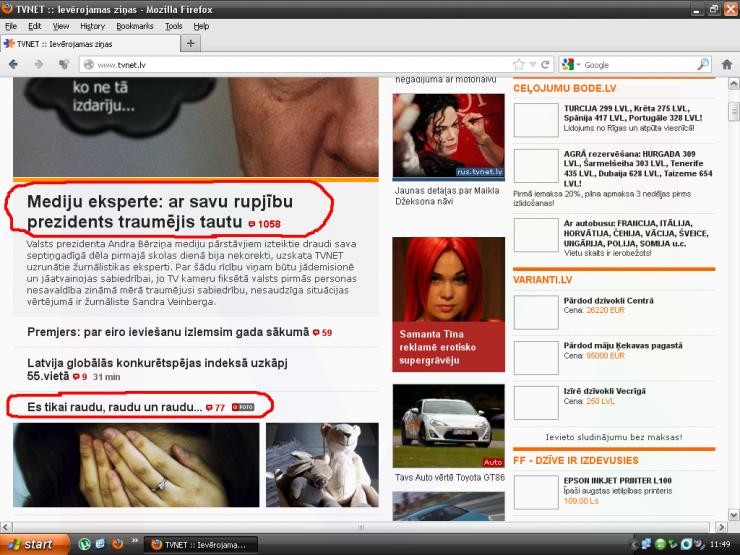Open the URL history dropdown arrow
740x555 pixels.
click(x=533, y=65)
